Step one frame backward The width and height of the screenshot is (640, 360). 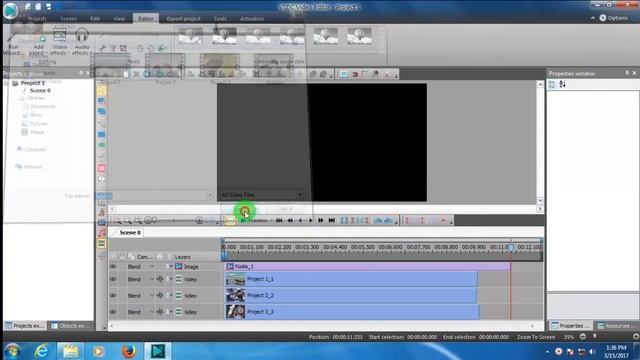[x=300, y=220]
